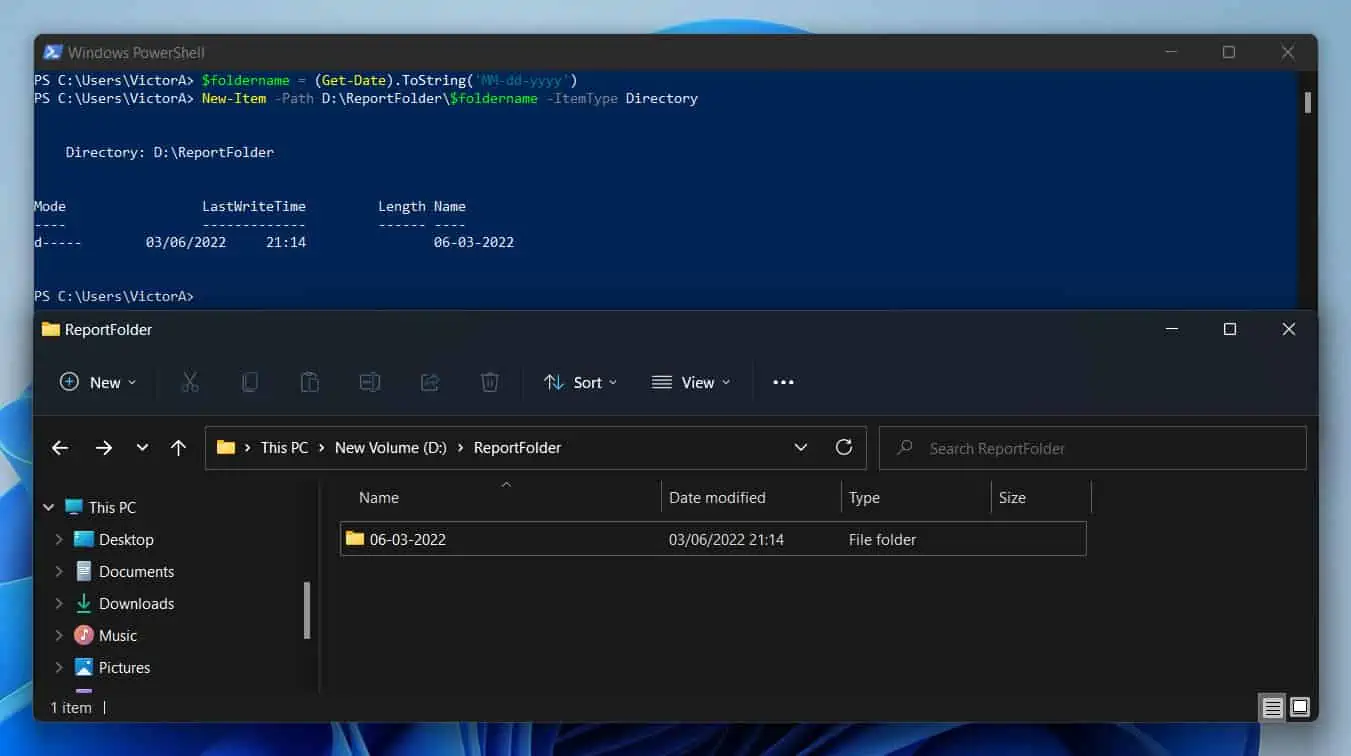Click 'Directory: D:\ReportFolder' text in PowerShell
Image resolution: width=1351 pixels, height=756 pixels.
coord(170,152)
